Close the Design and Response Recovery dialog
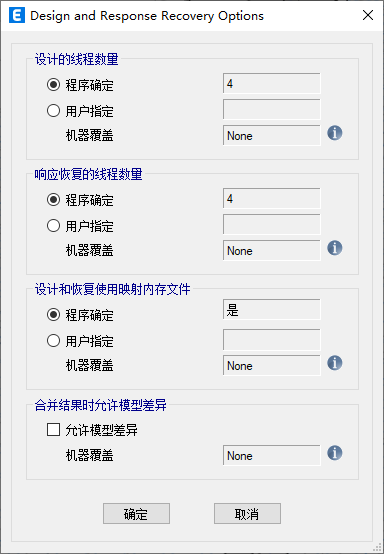Screen dimensions: 384x554 [x=368, y=16]
